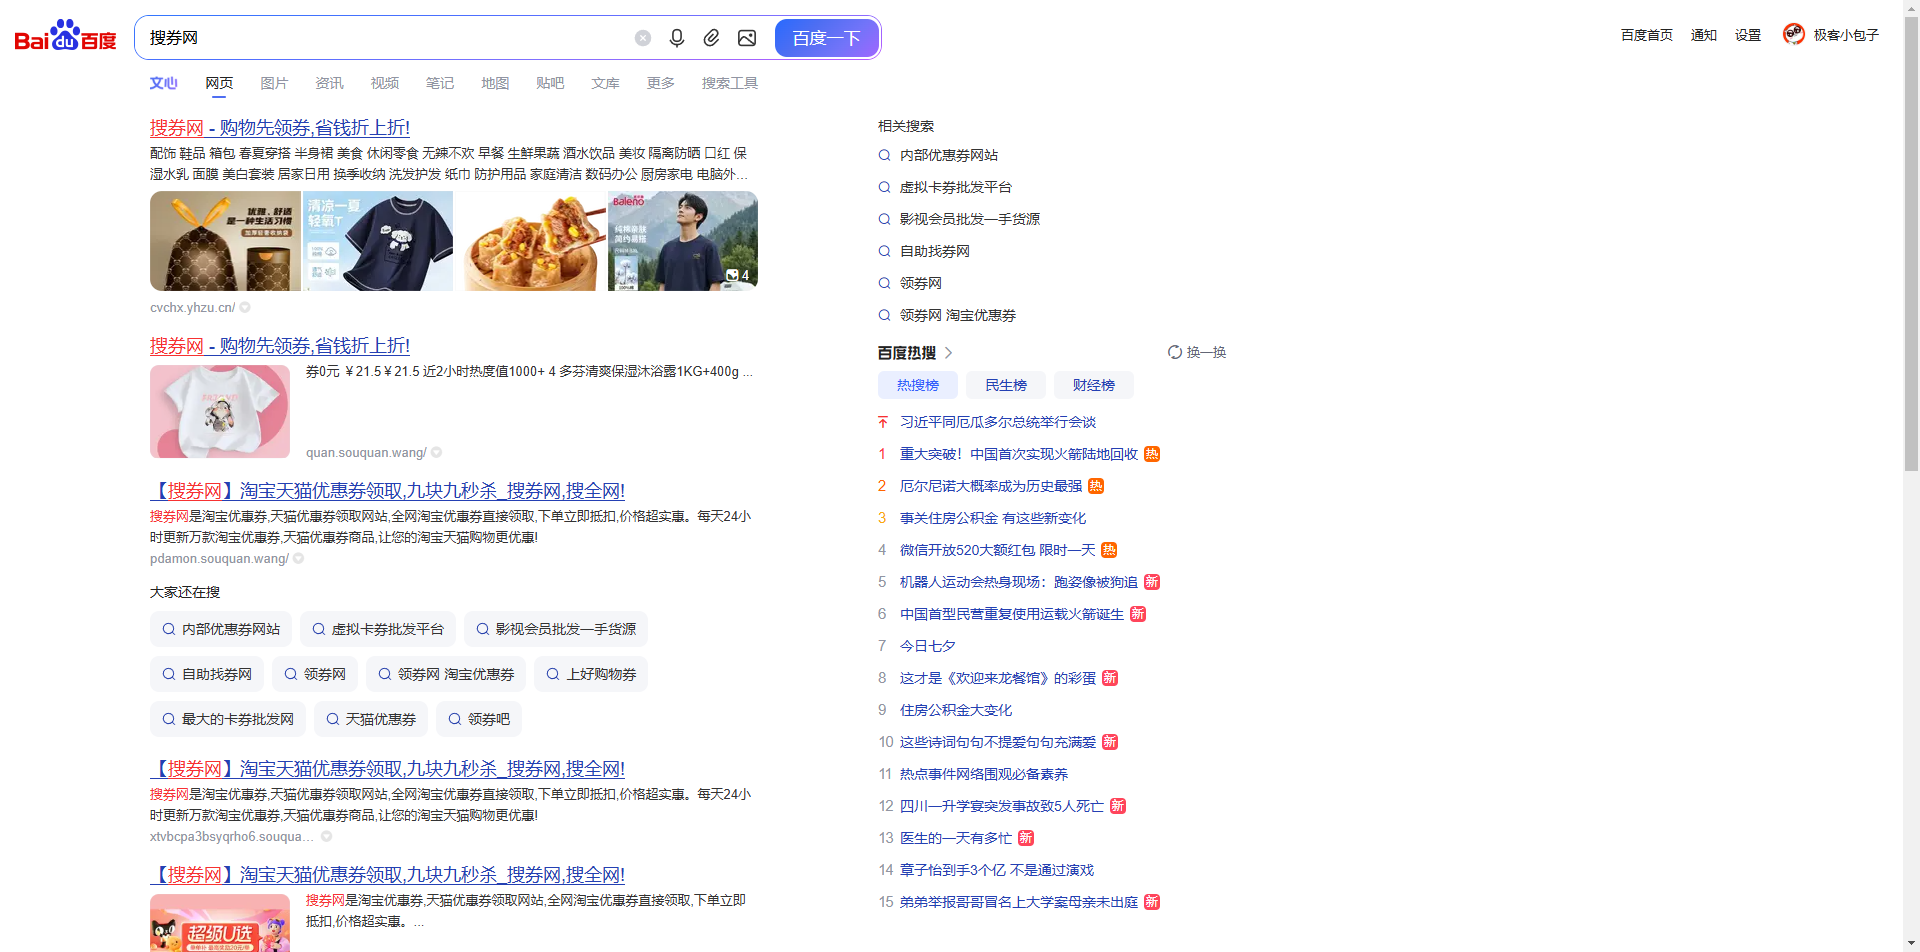Choose the 自助找券网 suggestion chip
Viewport: 1920px width, 952px height.
pos(207,674)
